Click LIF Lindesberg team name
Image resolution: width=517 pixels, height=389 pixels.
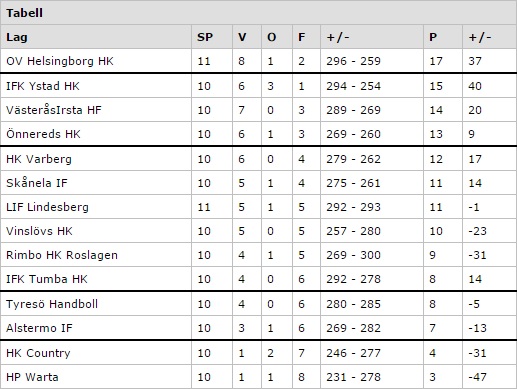coord(47,207)
